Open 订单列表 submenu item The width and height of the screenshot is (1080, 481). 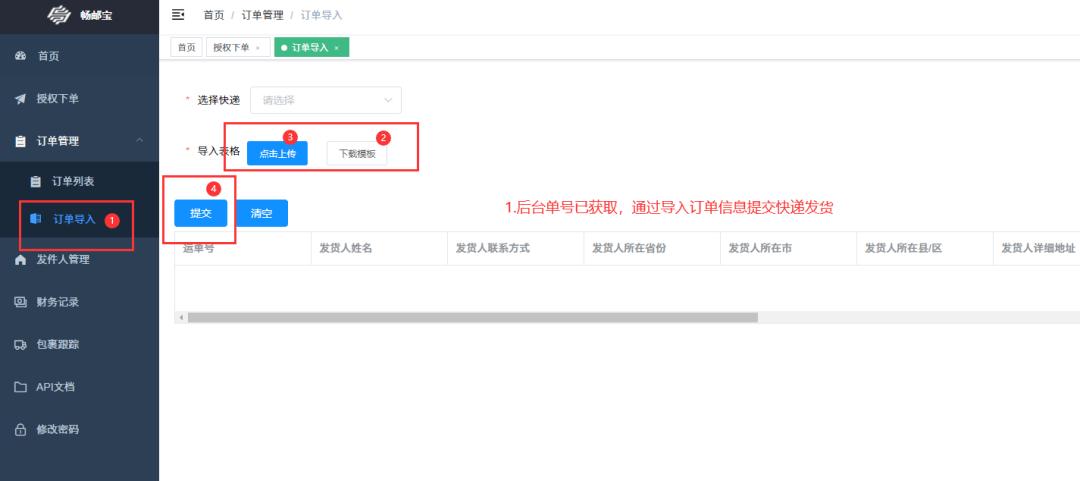coord(79,182)
